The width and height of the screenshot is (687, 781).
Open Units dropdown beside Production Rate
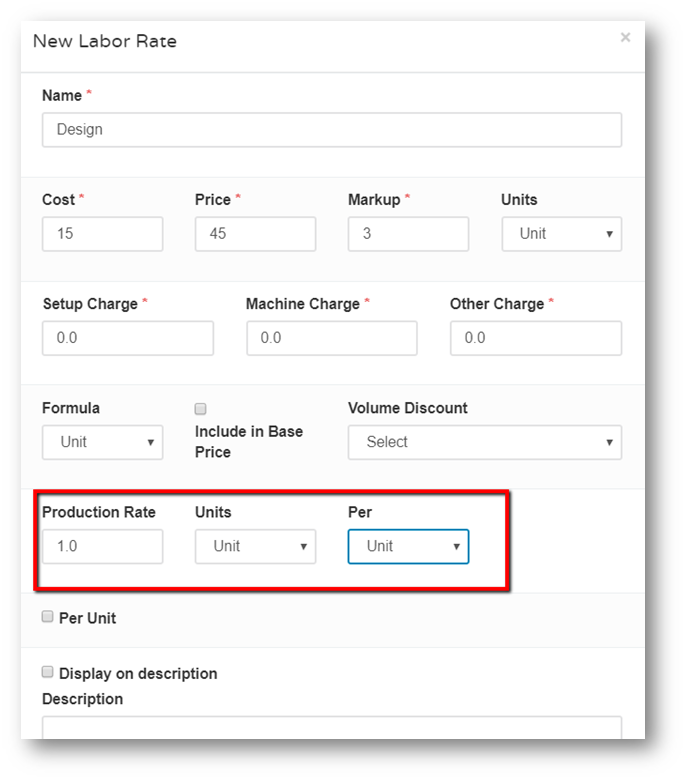pos(256,546)
